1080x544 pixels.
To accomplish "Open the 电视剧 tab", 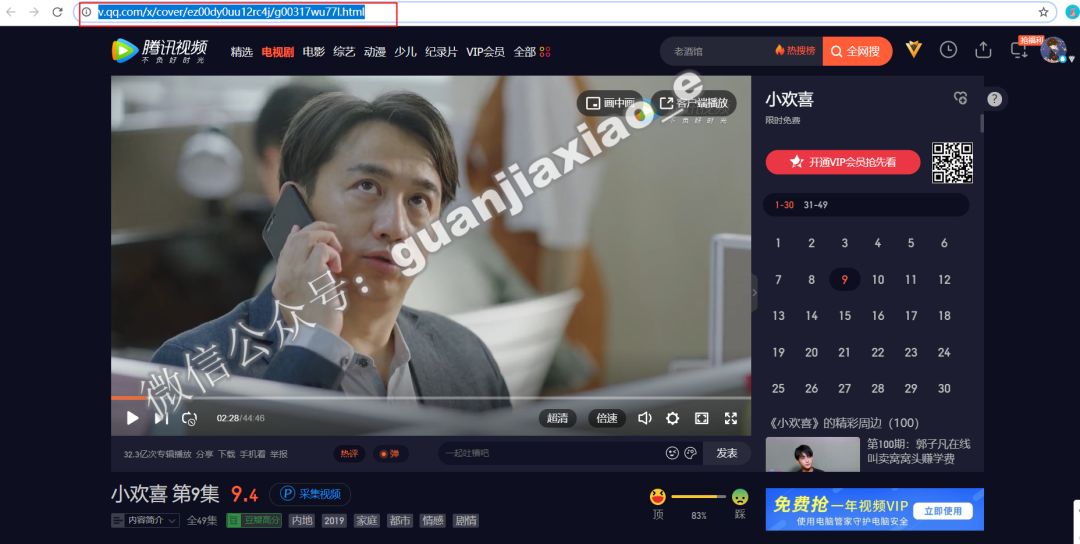I will (278, 52).
